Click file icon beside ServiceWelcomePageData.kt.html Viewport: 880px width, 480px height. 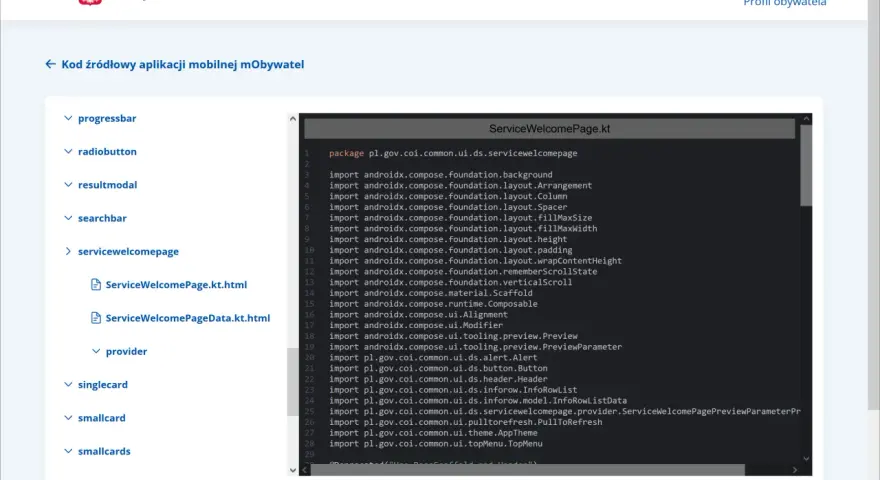pos(96,318)
